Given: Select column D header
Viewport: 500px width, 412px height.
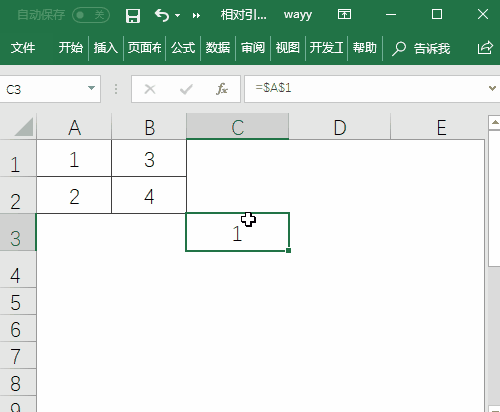Looking at the screenshot, I should [340, 127].
